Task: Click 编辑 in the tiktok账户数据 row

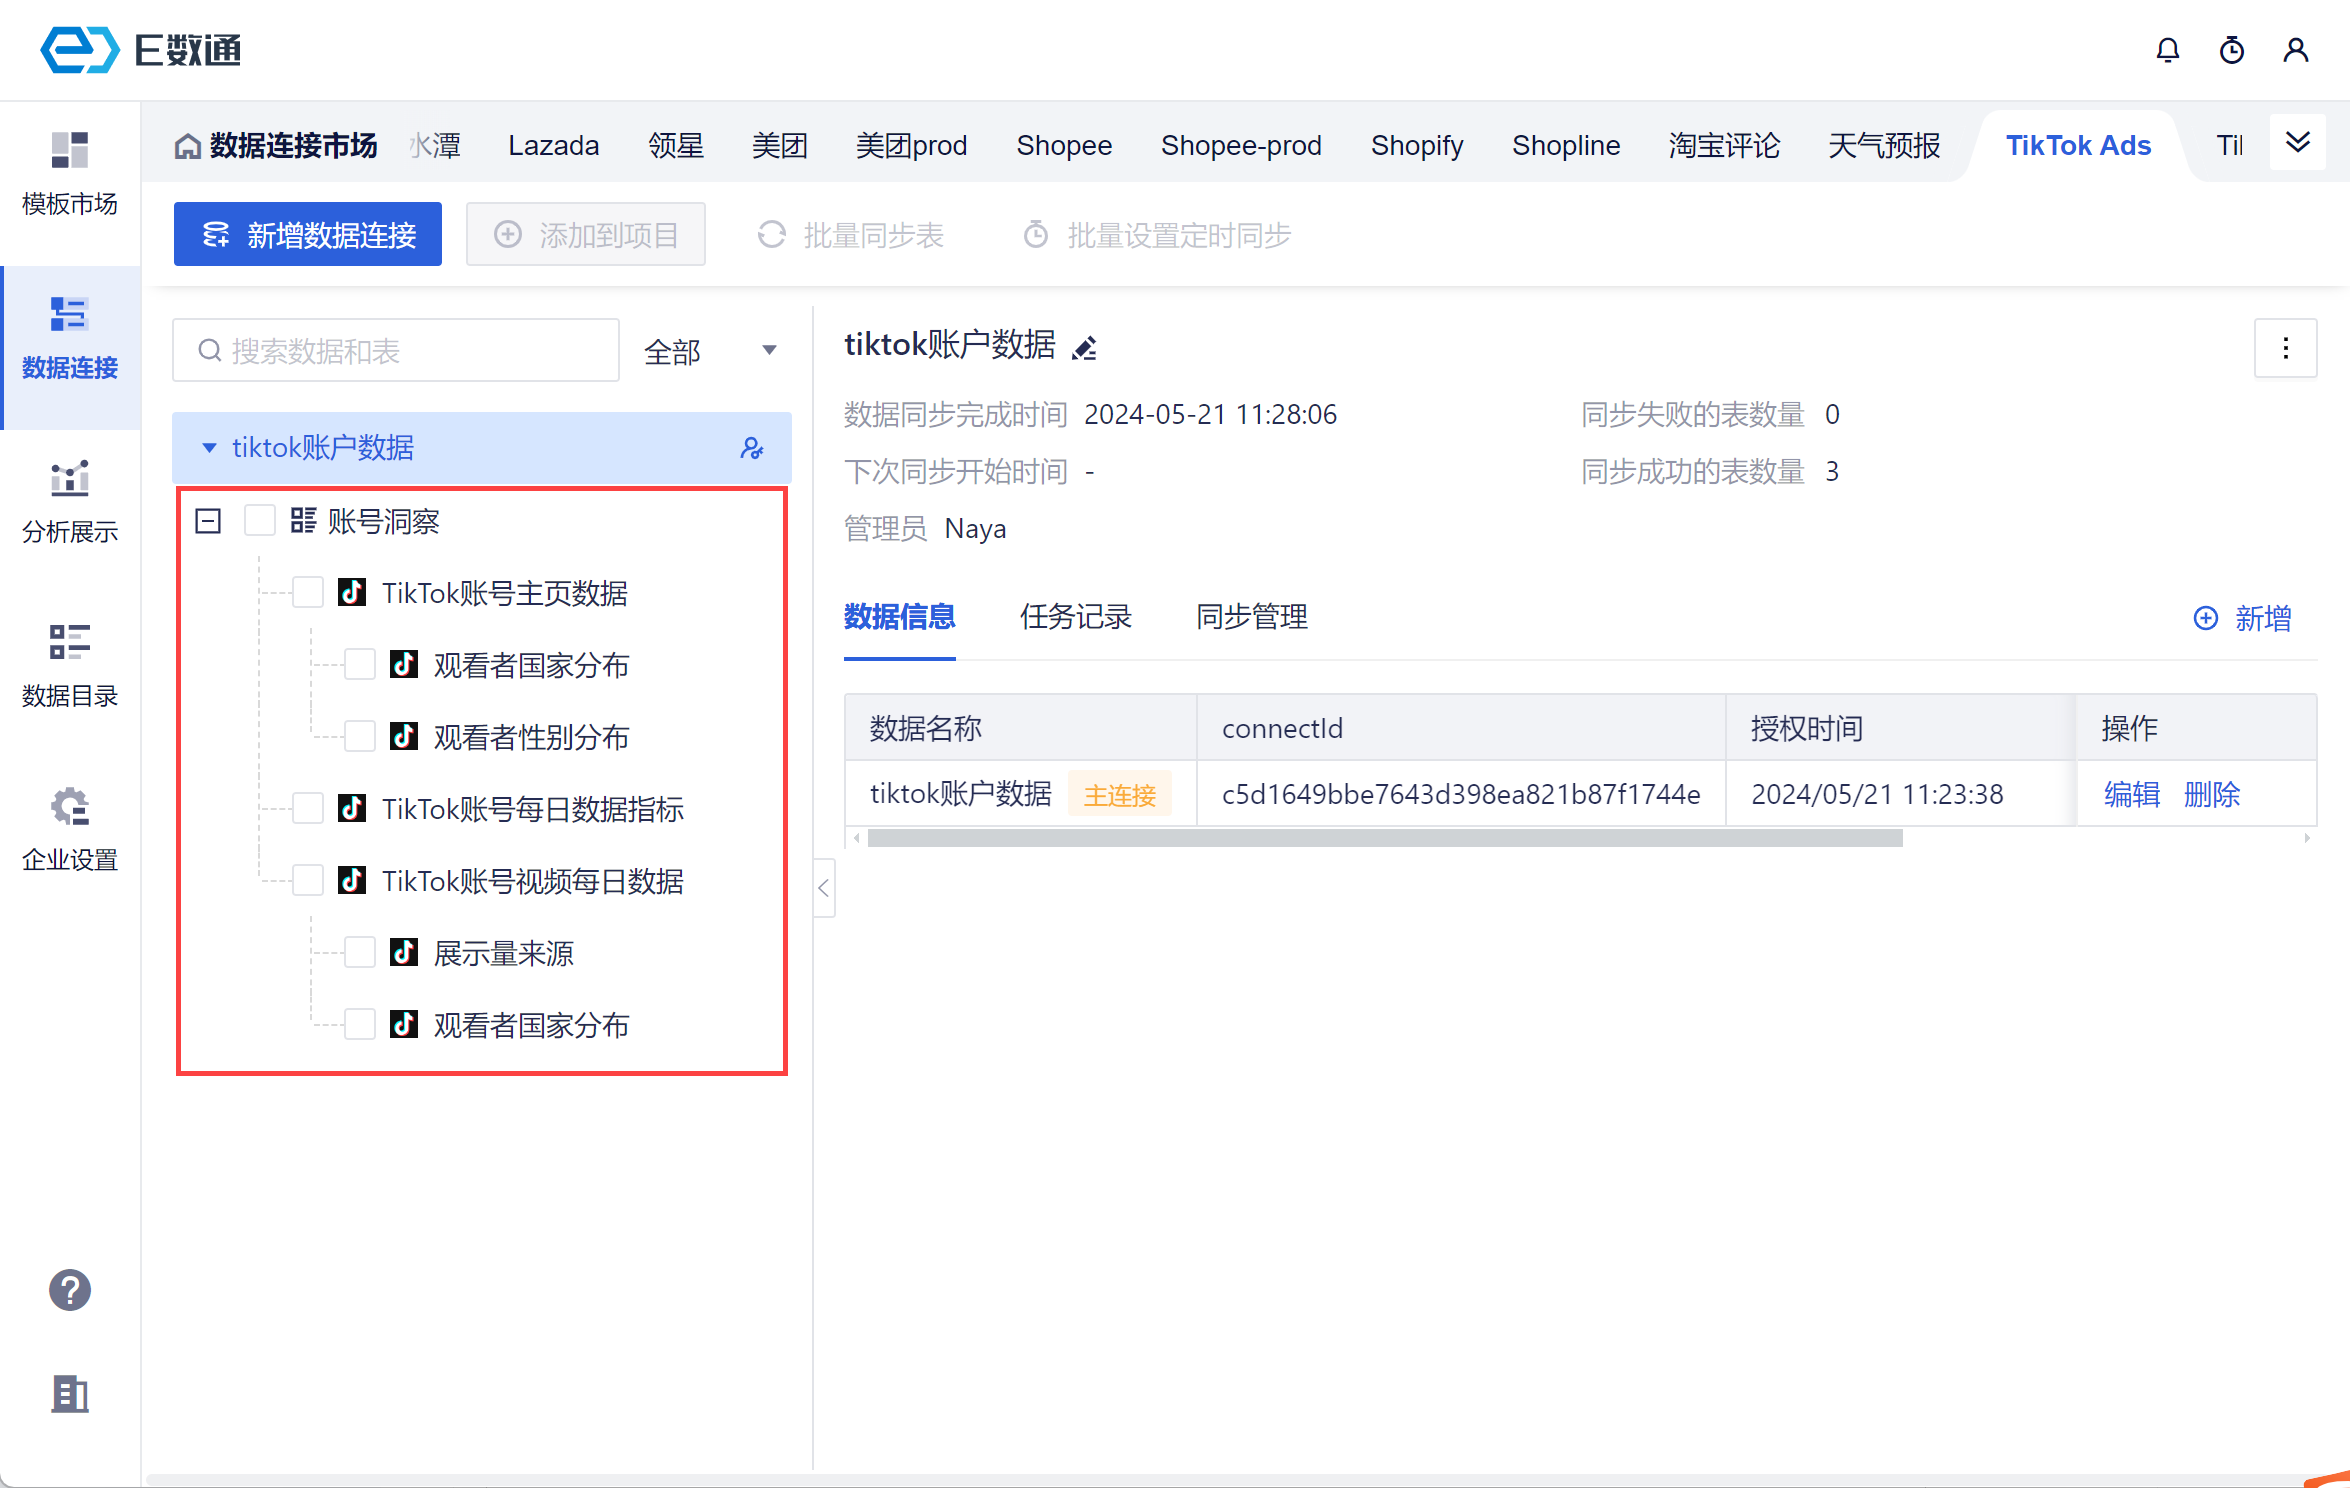Action: point(2131,794)
